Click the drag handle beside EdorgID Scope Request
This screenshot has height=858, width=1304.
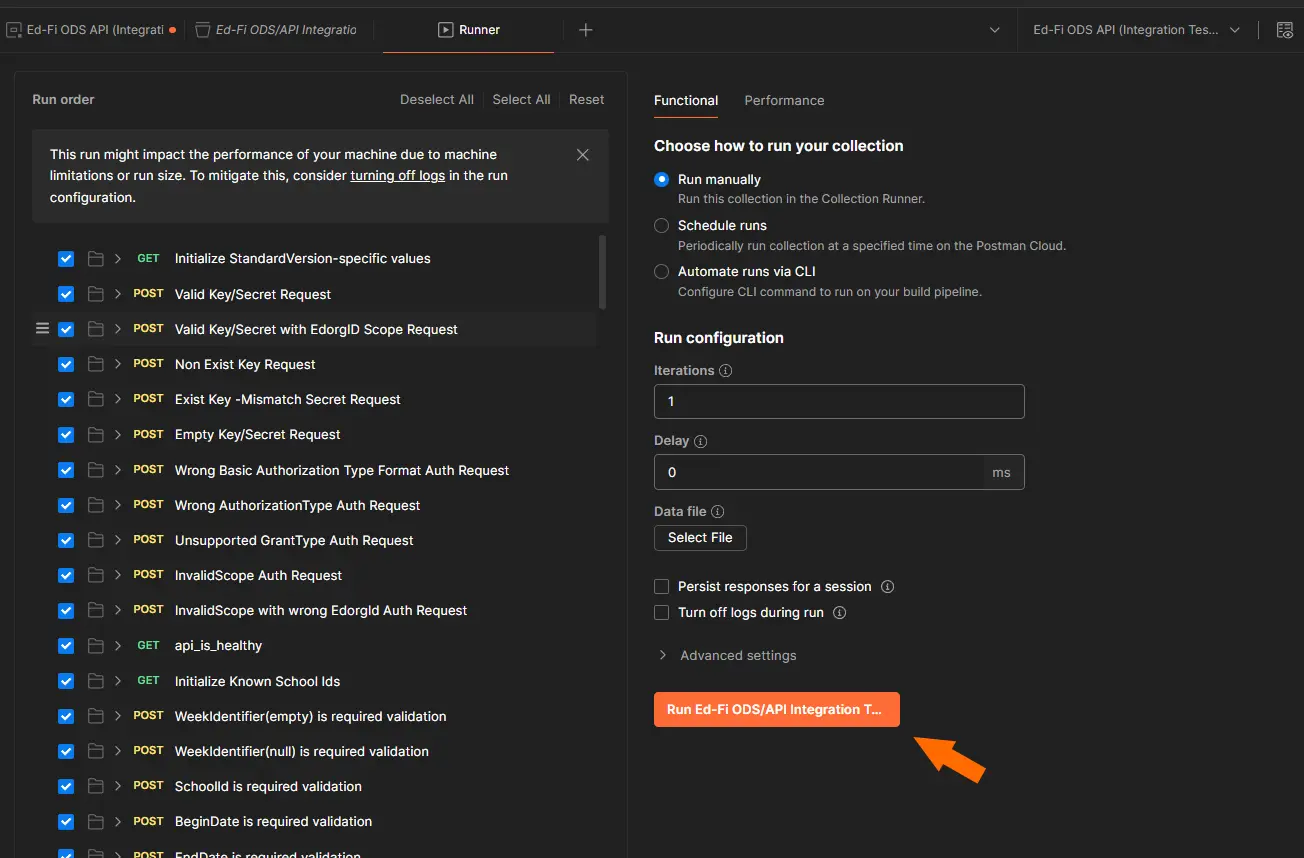(x=42, y=329)
